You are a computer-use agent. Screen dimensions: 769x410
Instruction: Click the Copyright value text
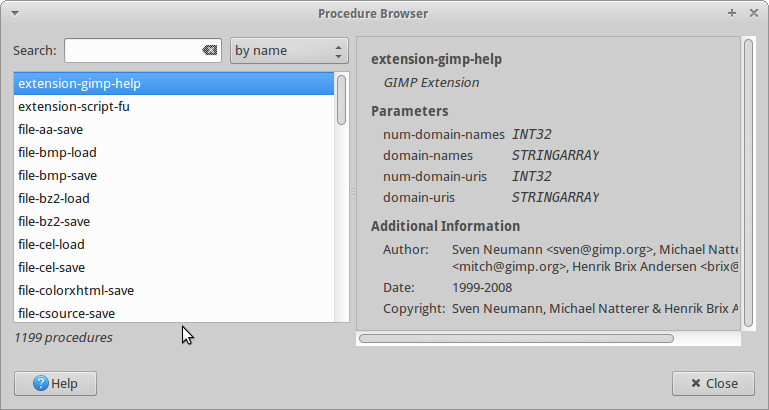[595, 308]
